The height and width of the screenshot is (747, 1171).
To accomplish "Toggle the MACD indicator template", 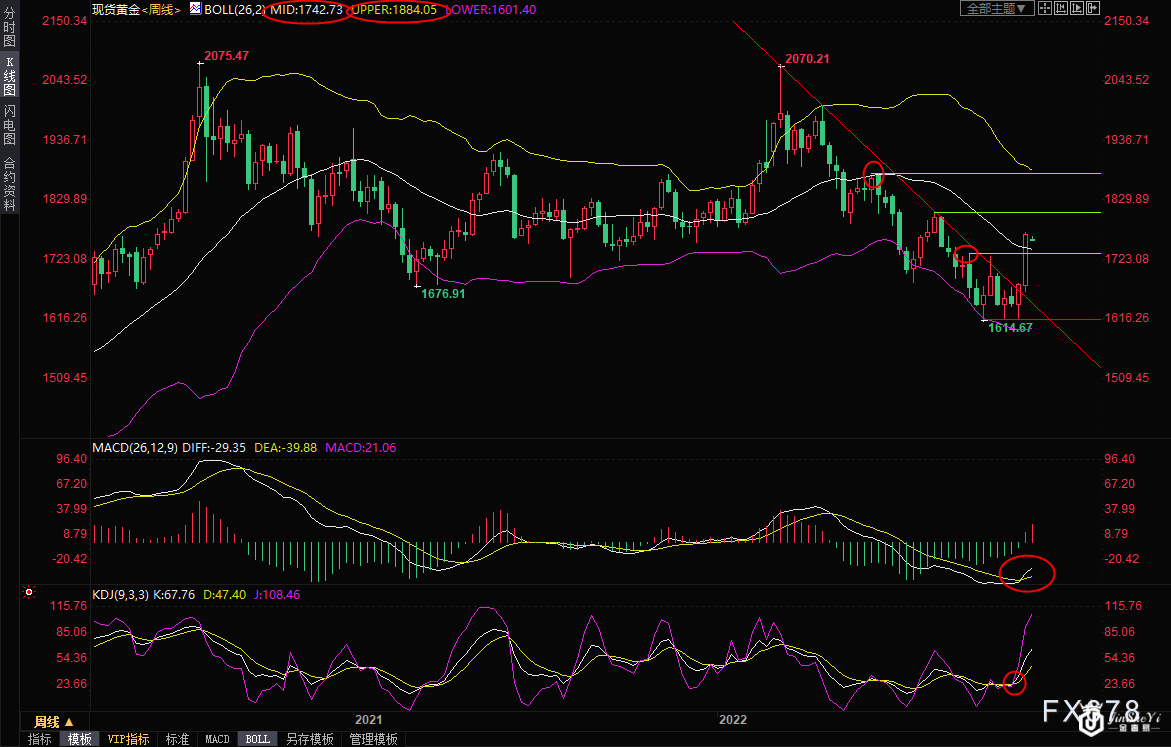I will point(217,739).
